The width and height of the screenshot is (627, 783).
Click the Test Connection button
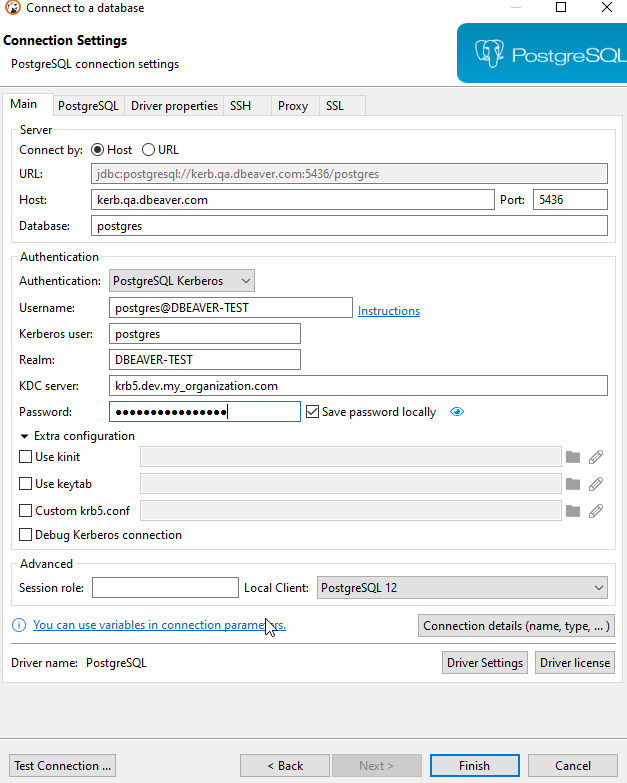click(x=62, y=766)
